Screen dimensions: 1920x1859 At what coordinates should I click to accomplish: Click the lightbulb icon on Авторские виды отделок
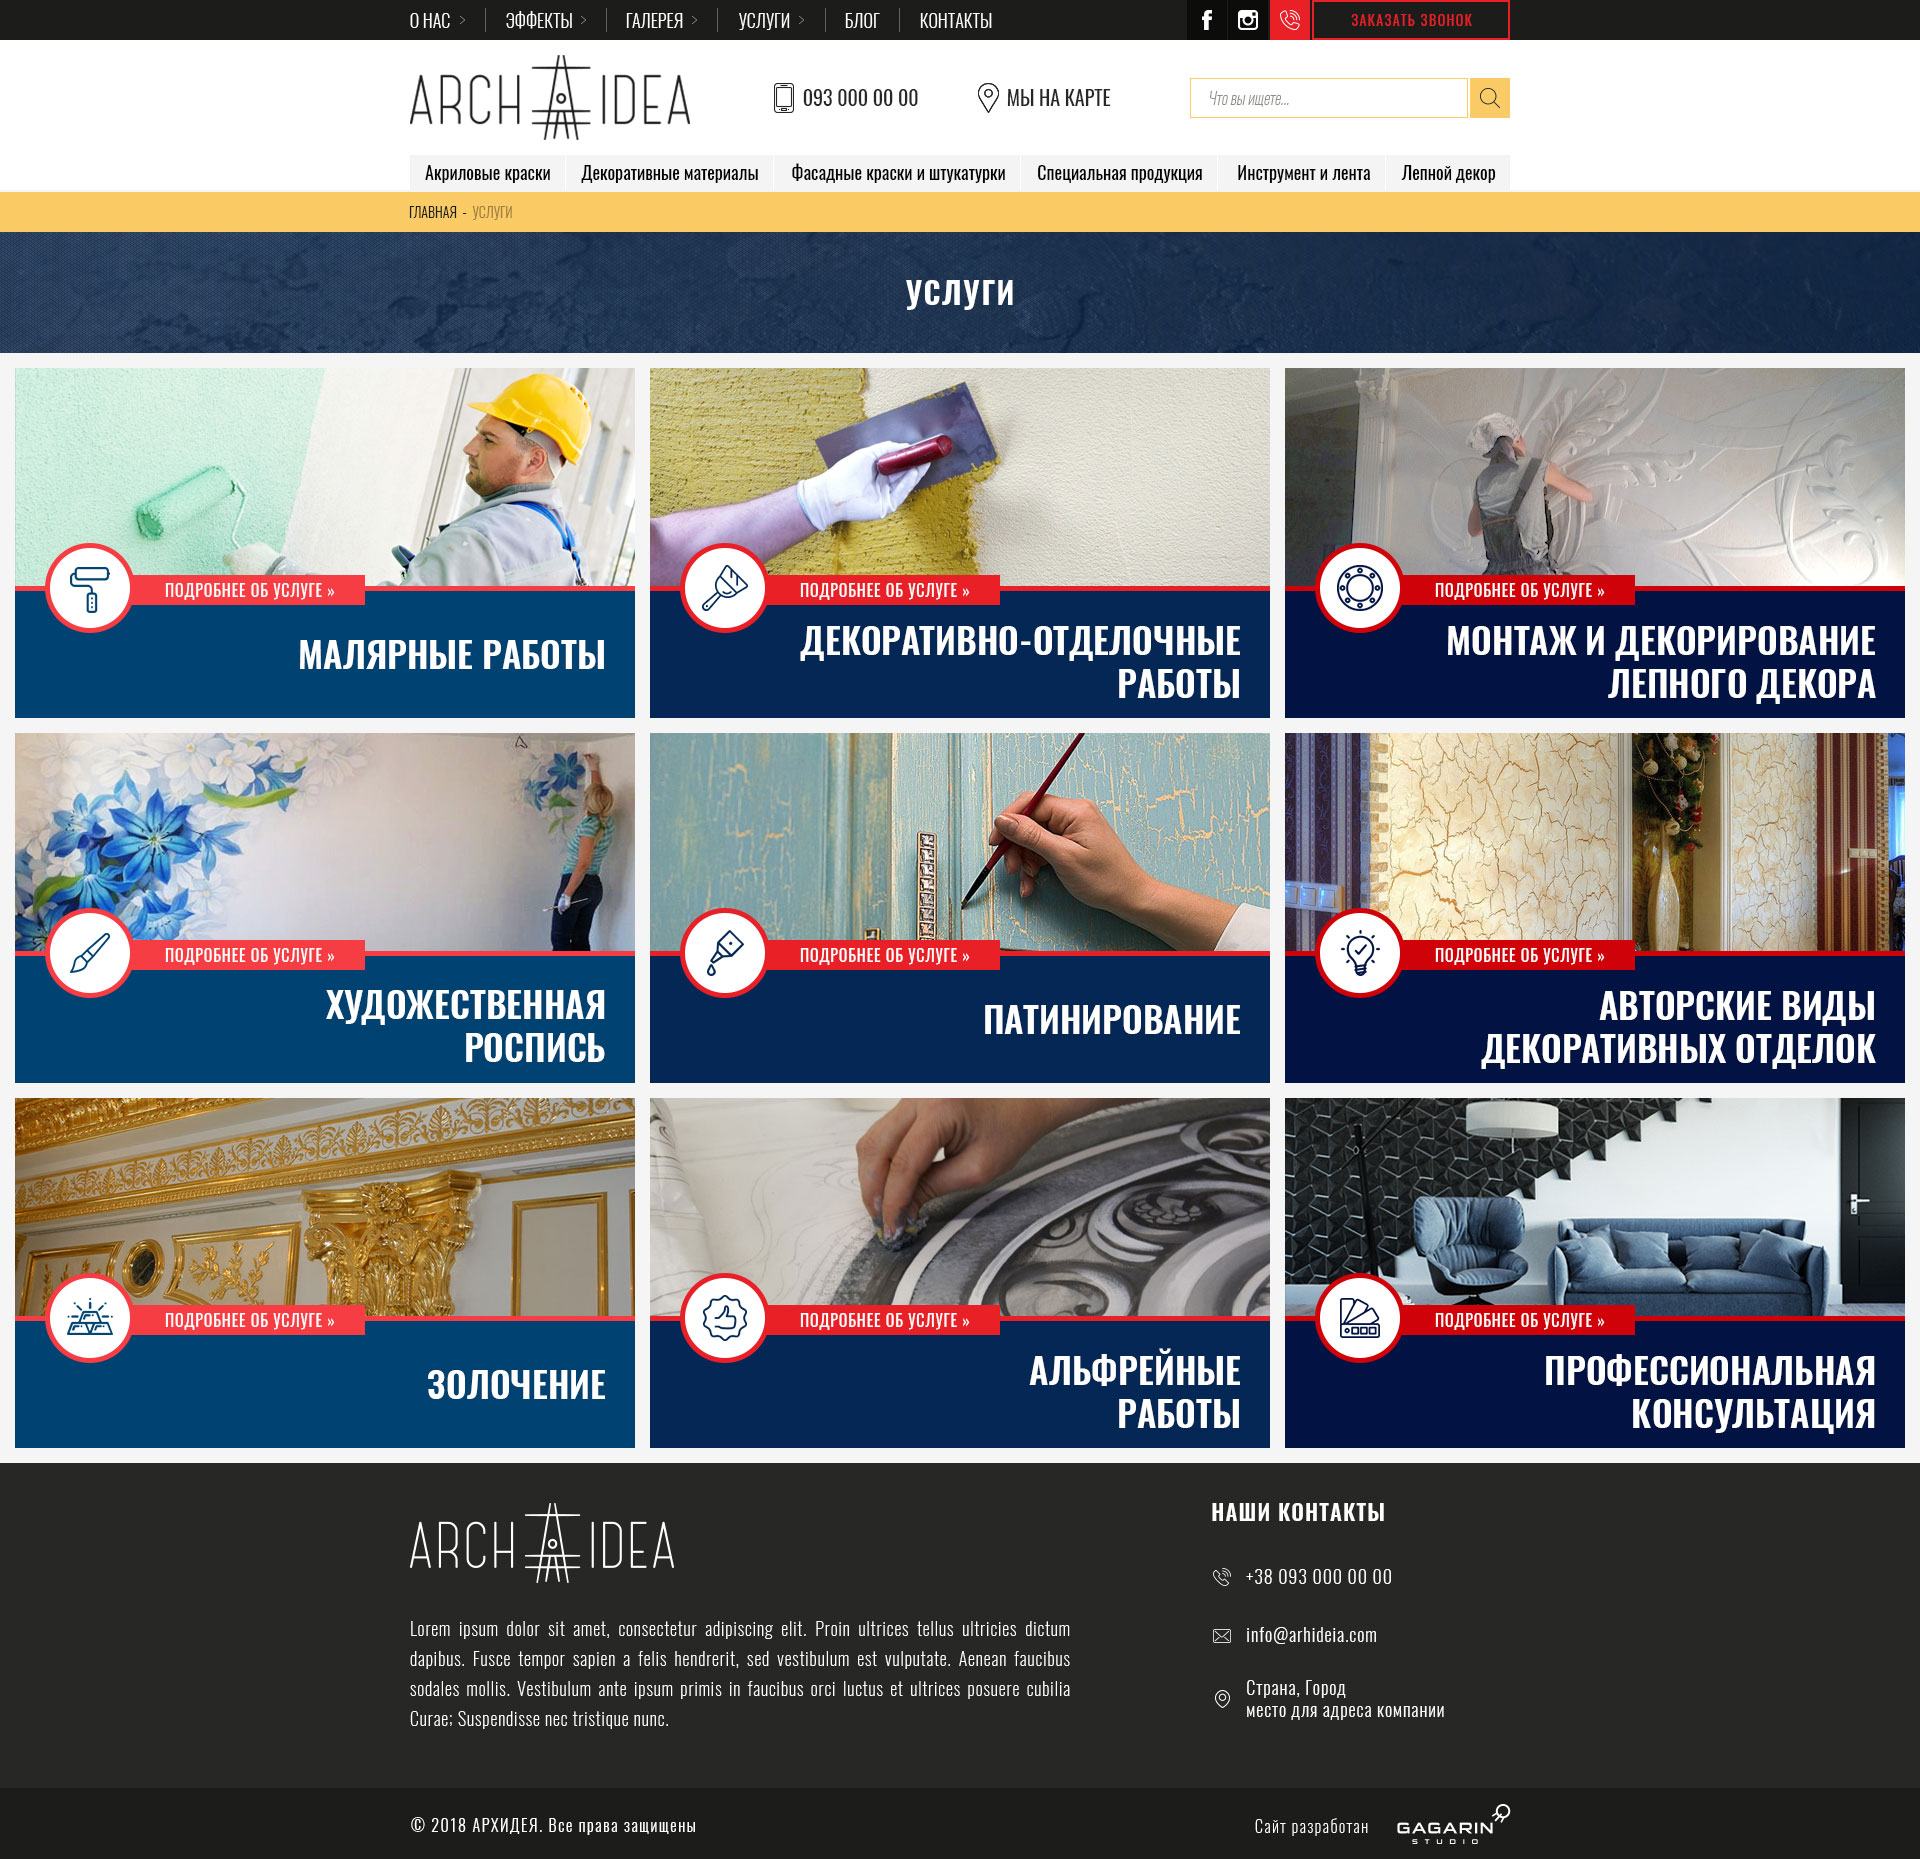[1360, 953]
